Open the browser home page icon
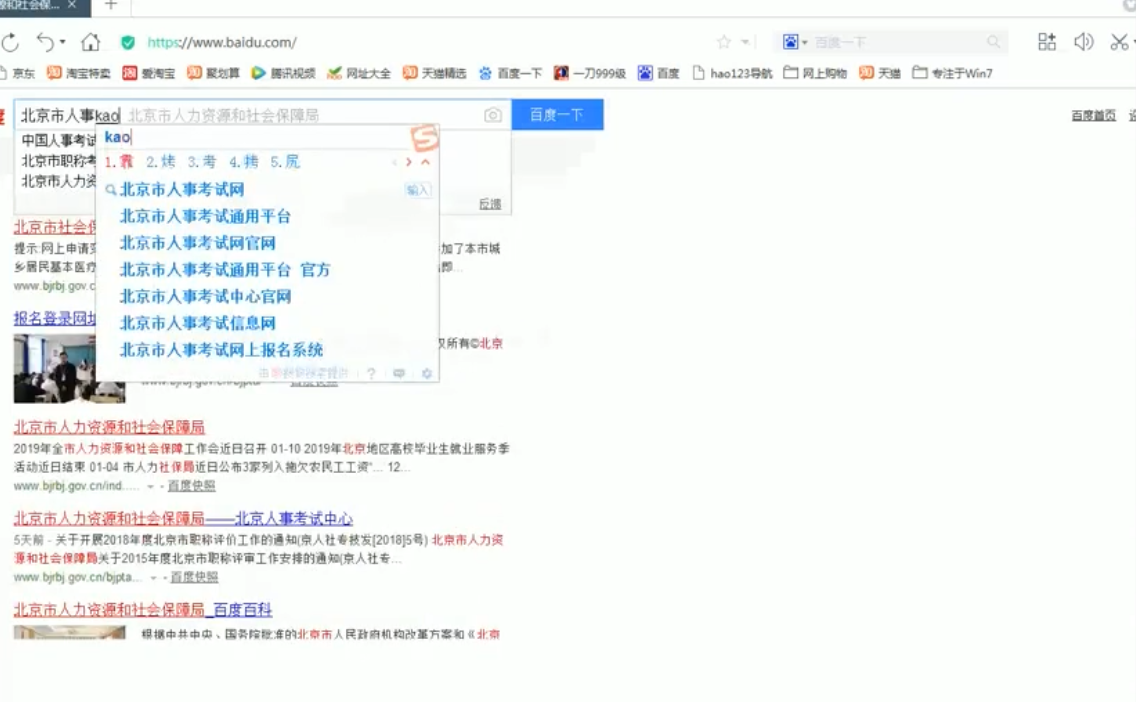Screen dimensions: 1136x702 tap(91, 42)
